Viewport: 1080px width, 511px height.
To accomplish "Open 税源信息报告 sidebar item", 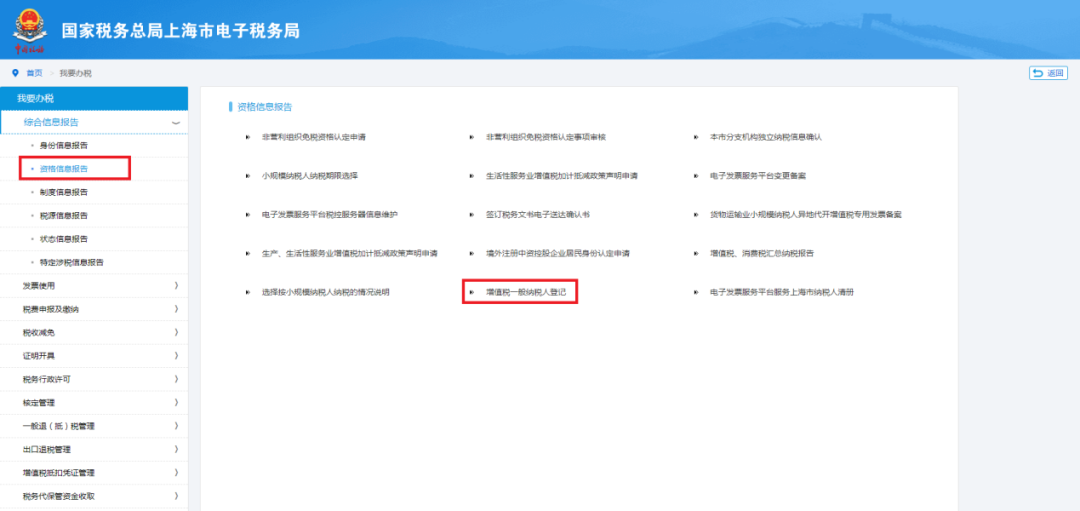I will point(63,216).
